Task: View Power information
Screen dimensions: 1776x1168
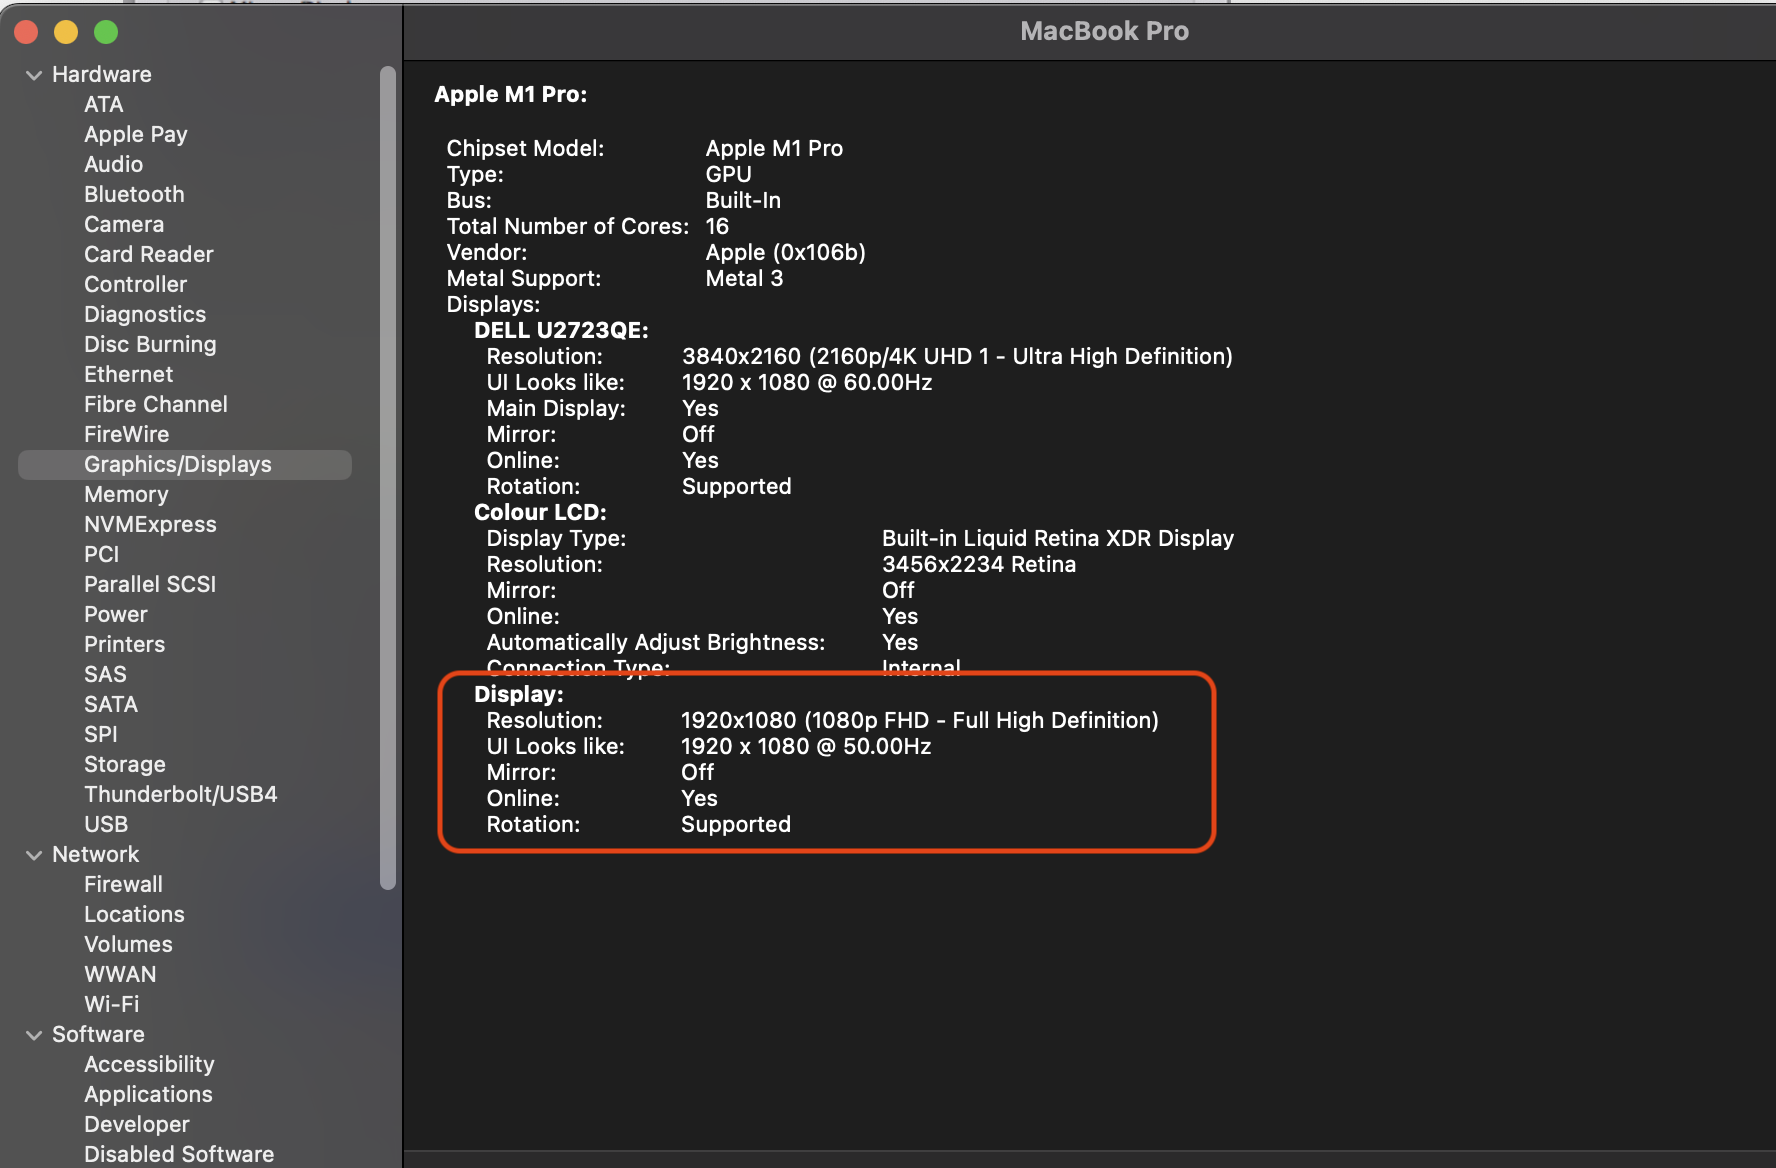Action: pos(116,615)
